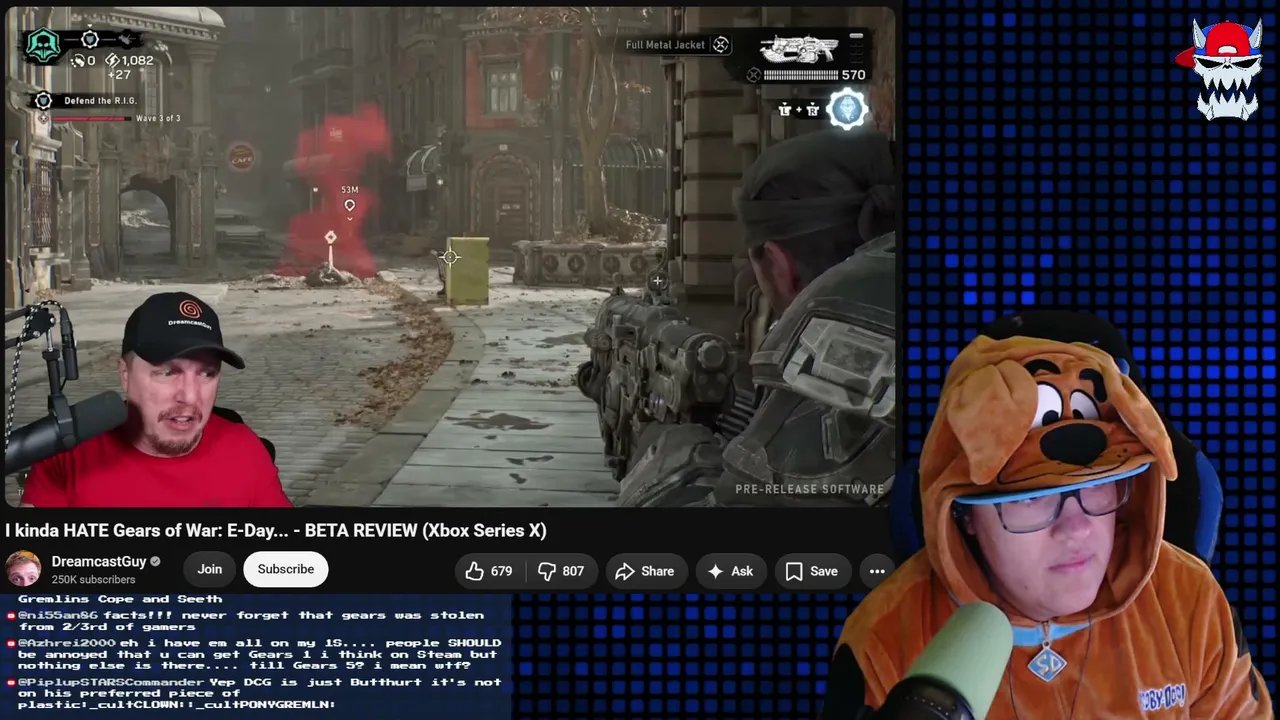Viewport: 1280px width, 720px height.
Task: Click the "Full Metal Jacket" label in the game HUD
Action: (x=665, y=45)
